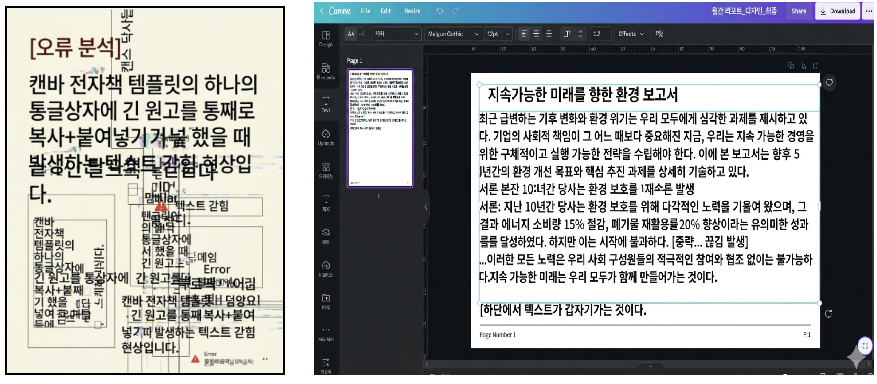Select the Page 1 thumbnail
The height and width of the screenshot is (384, 877).
coord(380,128)
